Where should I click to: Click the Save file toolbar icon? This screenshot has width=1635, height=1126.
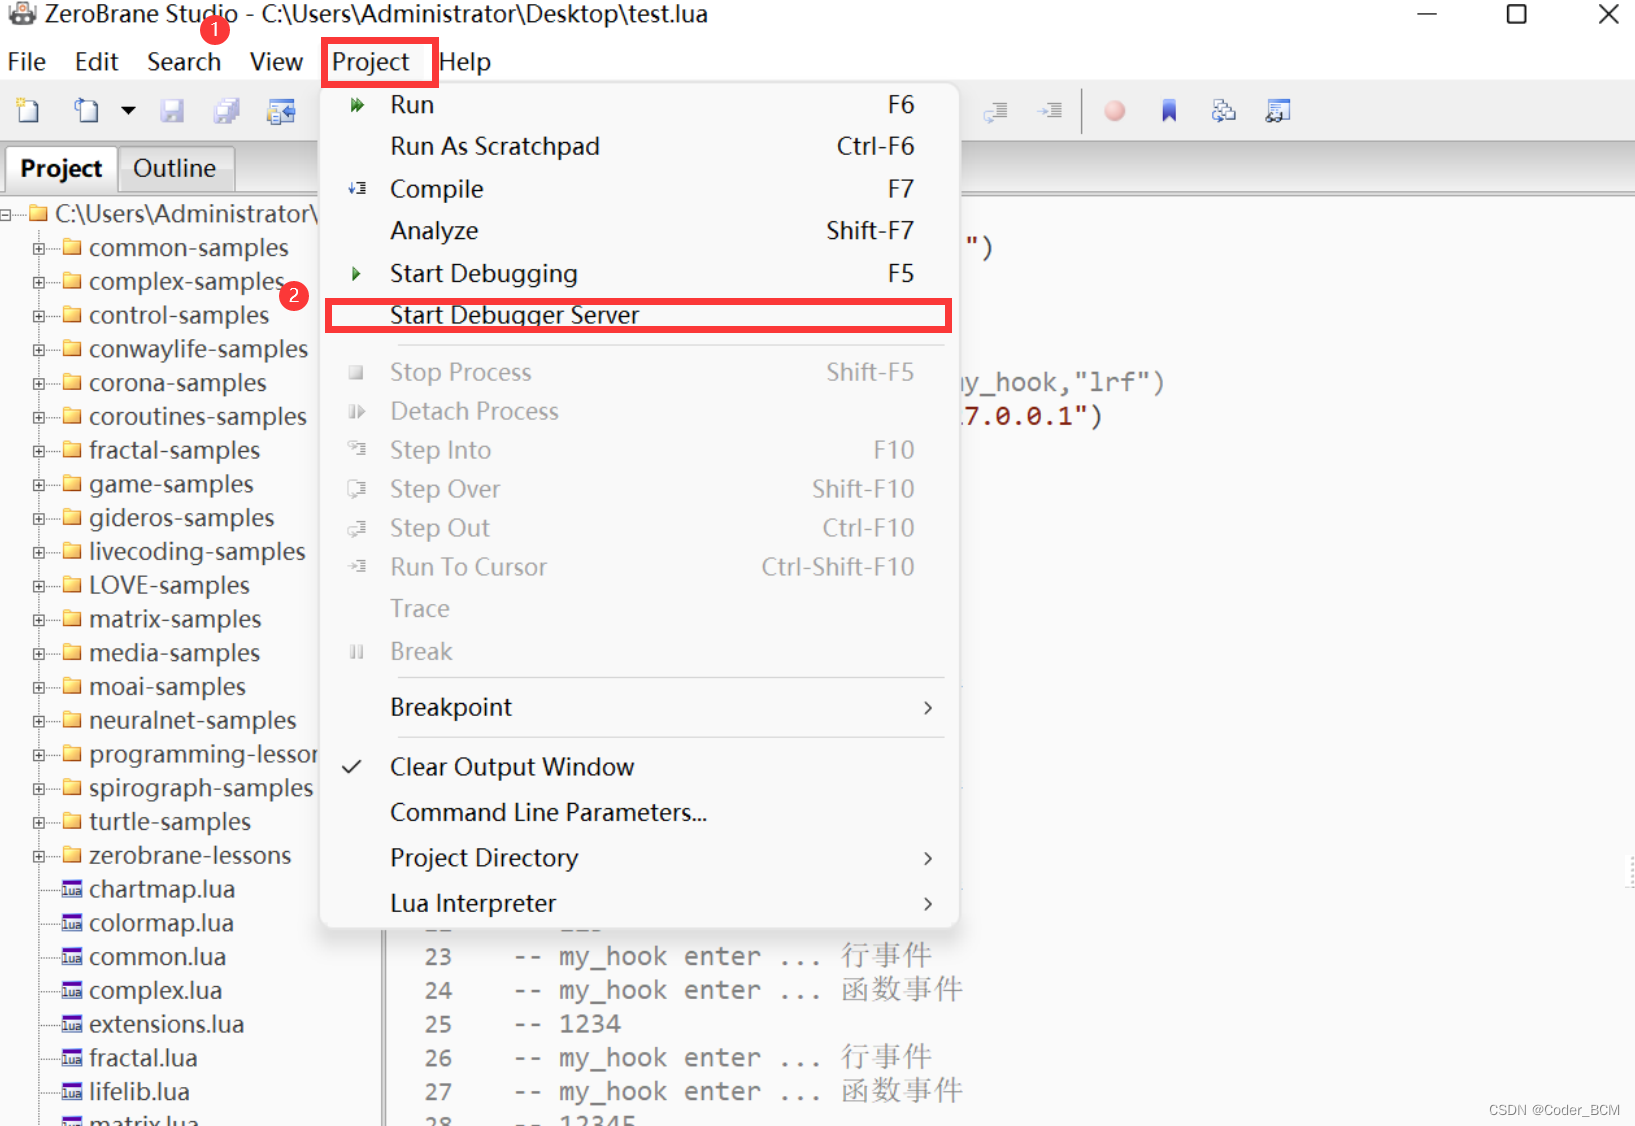172,110
